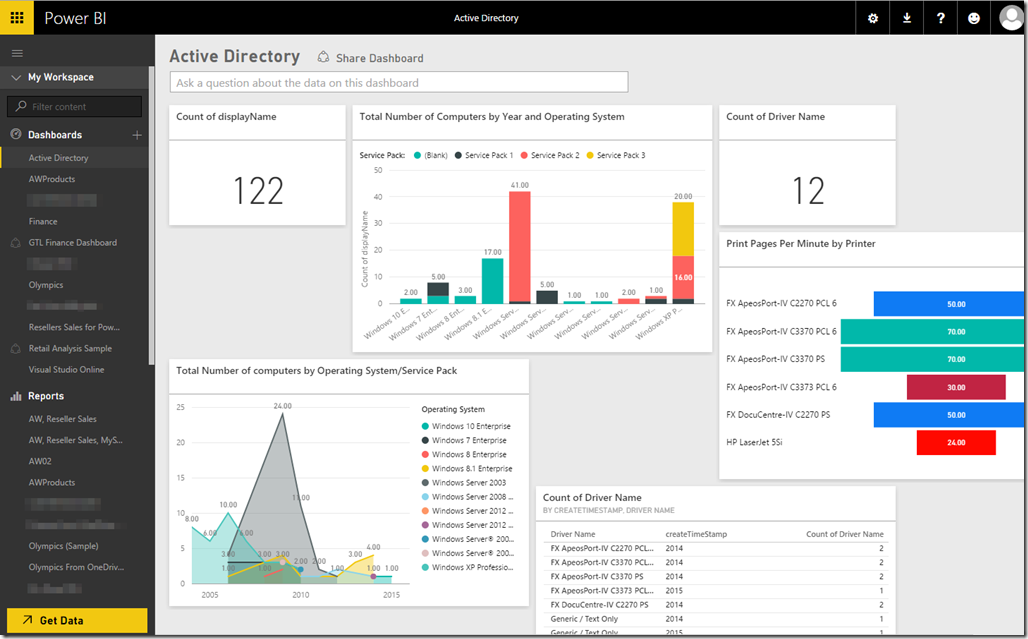Image resolution: width=1028 pixels, height=639 pixels.
Task: Click the FX DocuCentre-IV C2270 PS table row
Action: pos(716,605)
